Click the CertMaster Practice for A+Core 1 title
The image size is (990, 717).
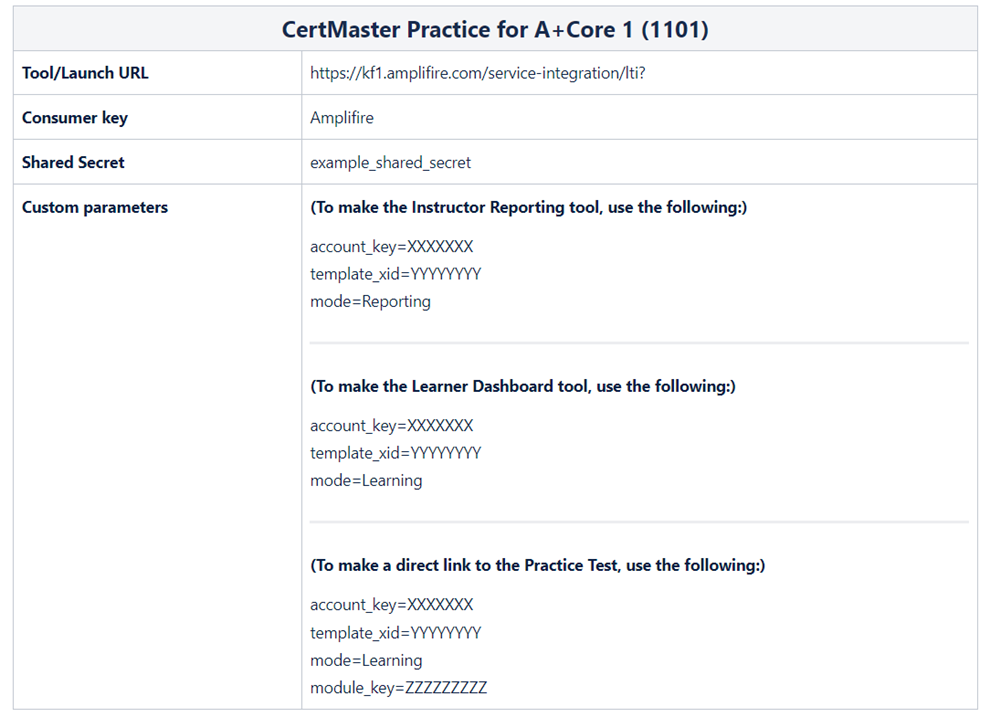pos(495,30)
